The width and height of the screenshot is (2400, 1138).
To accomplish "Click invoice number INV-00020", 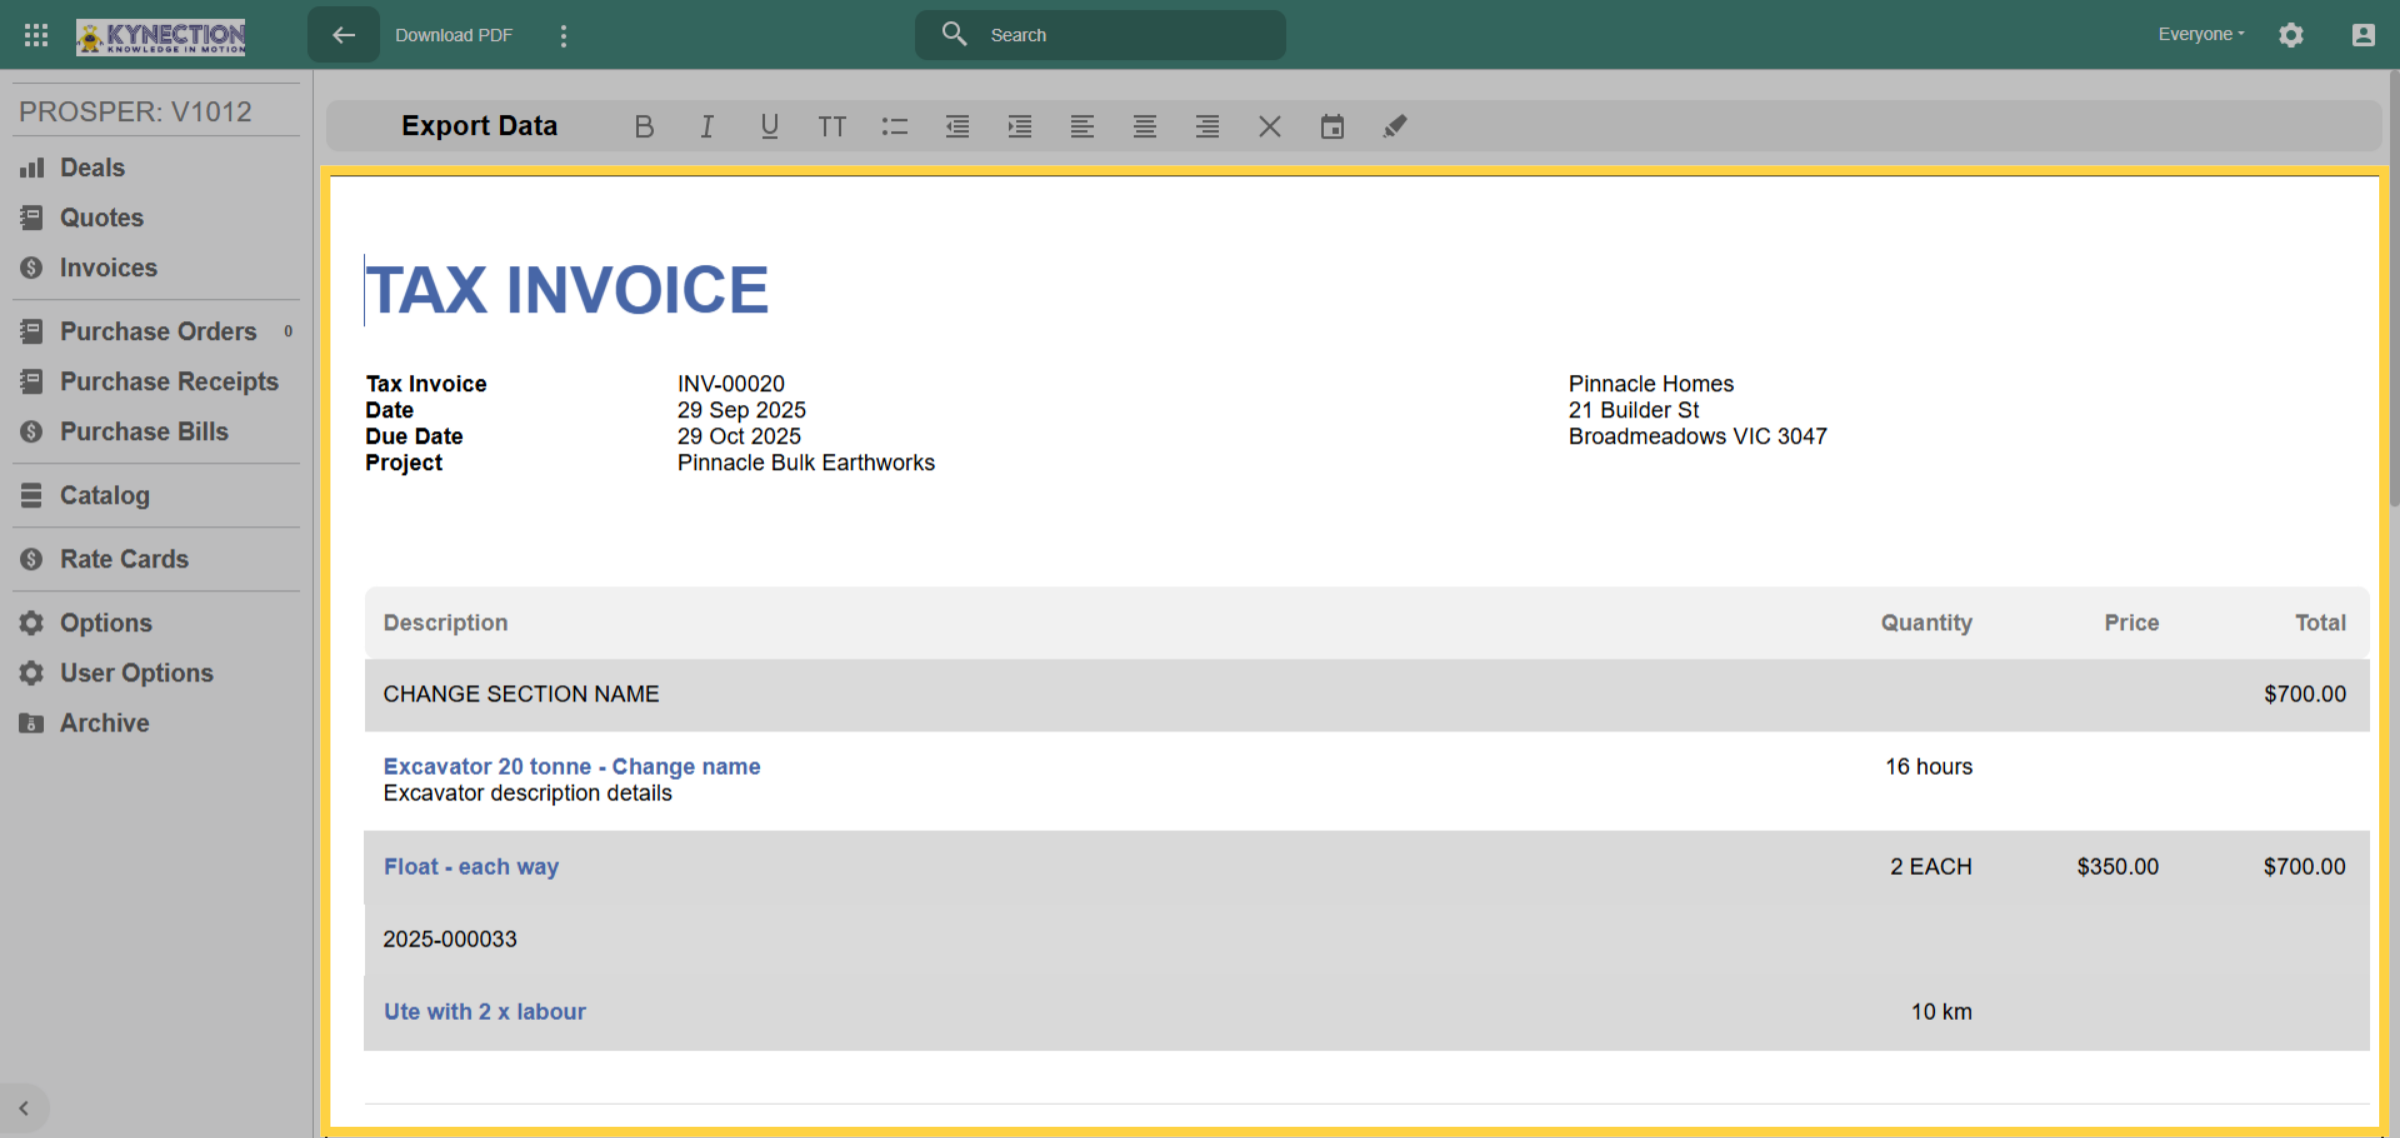I will (x=731, y=384).
